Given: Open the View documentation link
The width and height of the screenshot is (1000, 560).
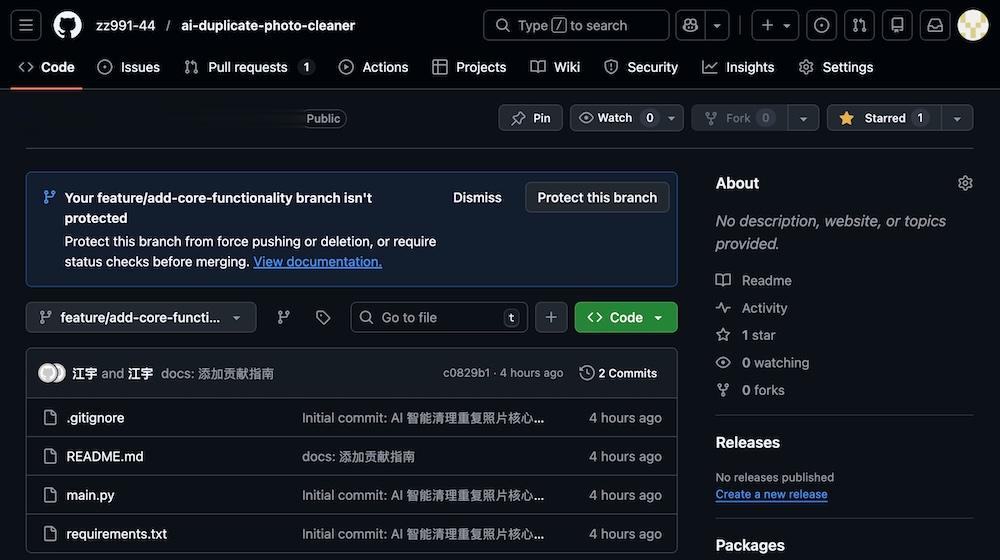Looking at the screenshot, I should 317,262.
